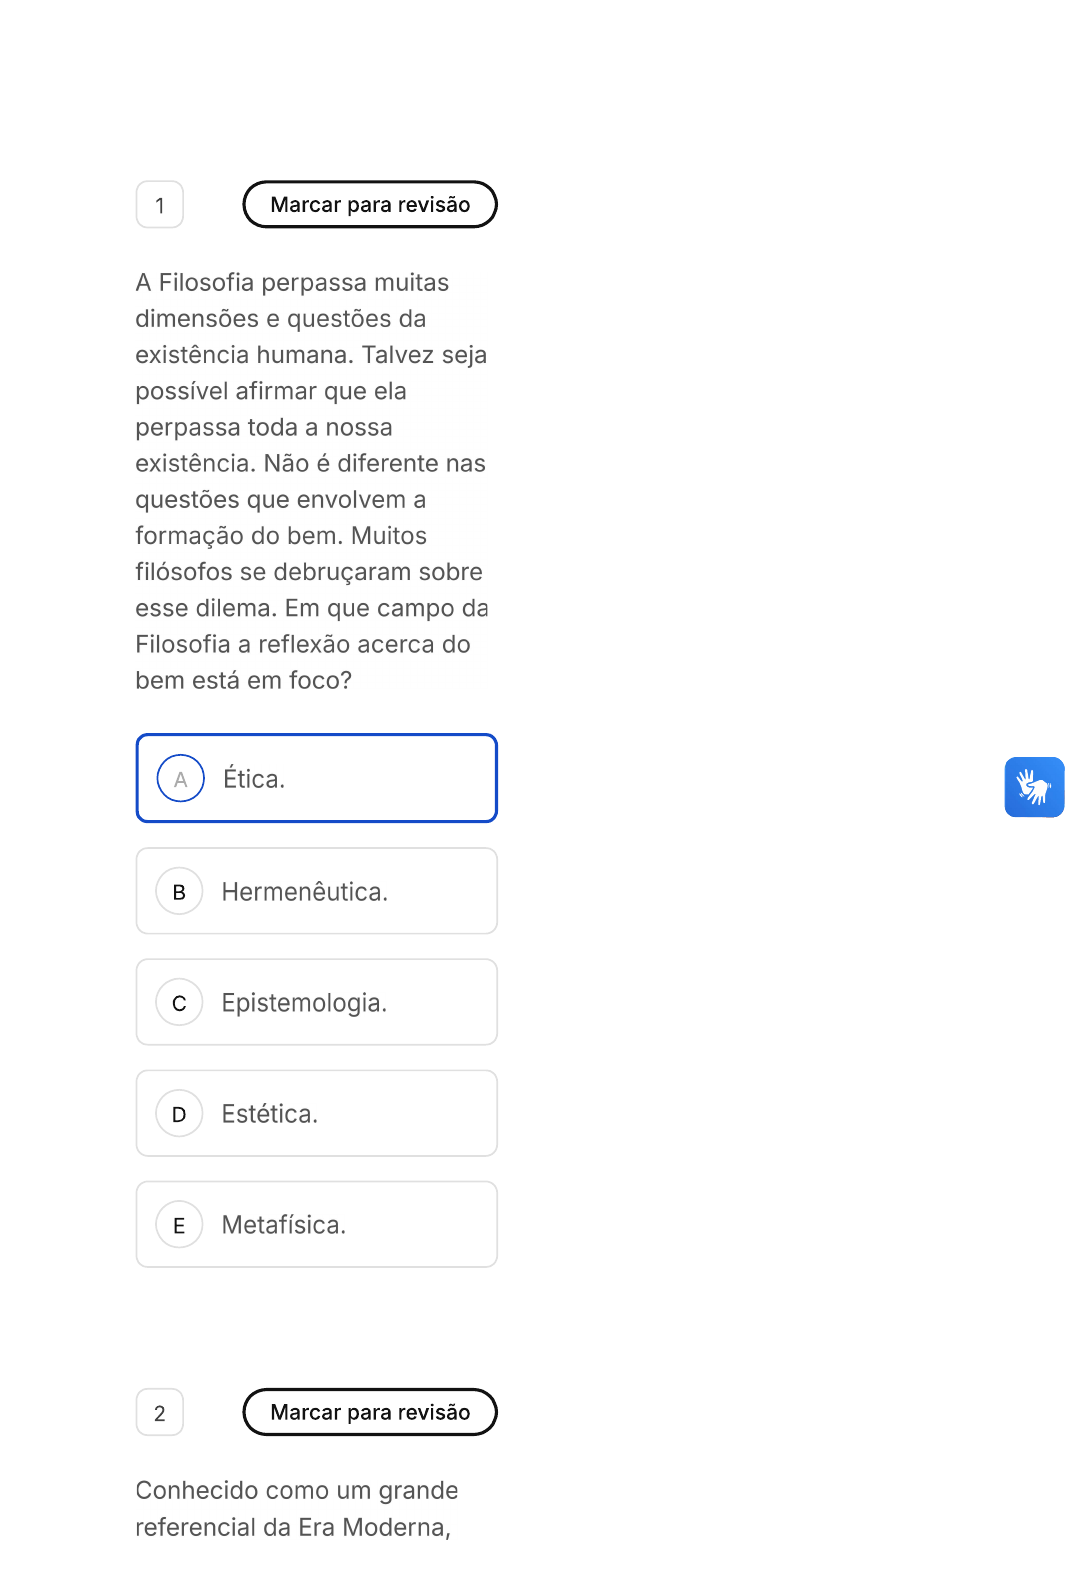
Task: Click the "A Filosofia perpassa muitas" opening line
Action: 292,283
